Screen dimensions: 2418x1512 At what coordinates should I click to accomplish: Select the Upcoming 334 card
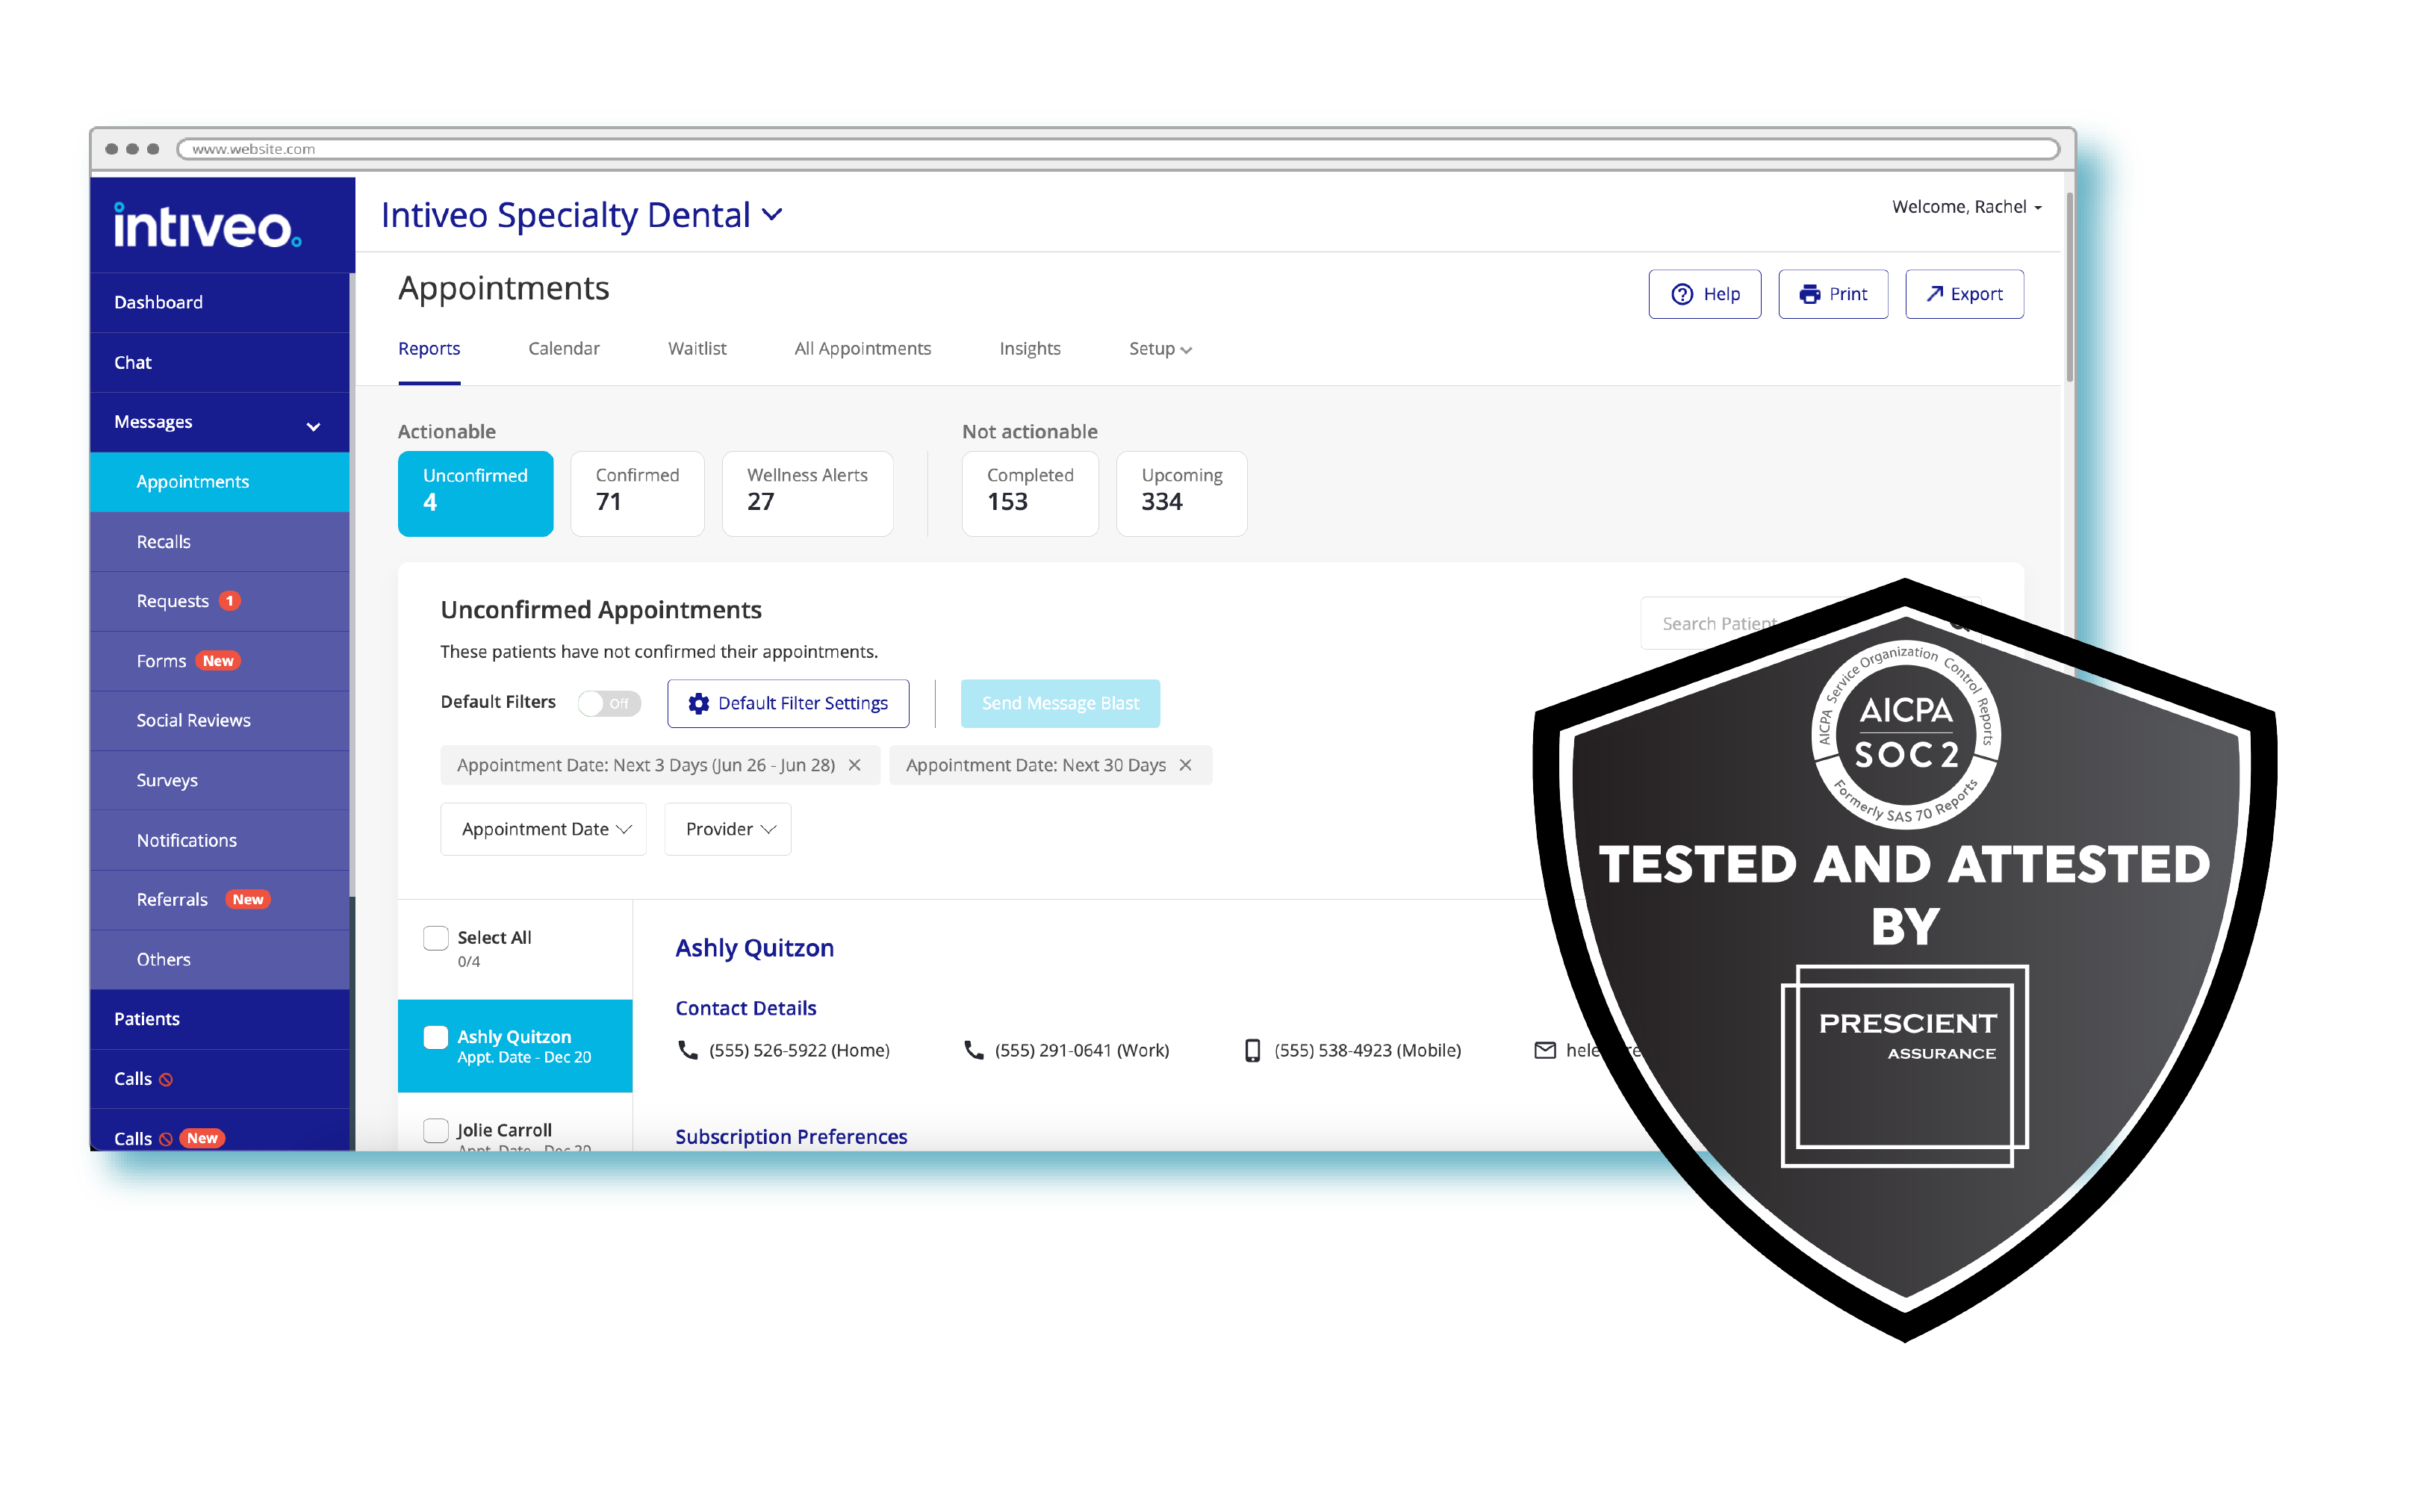1181,494
